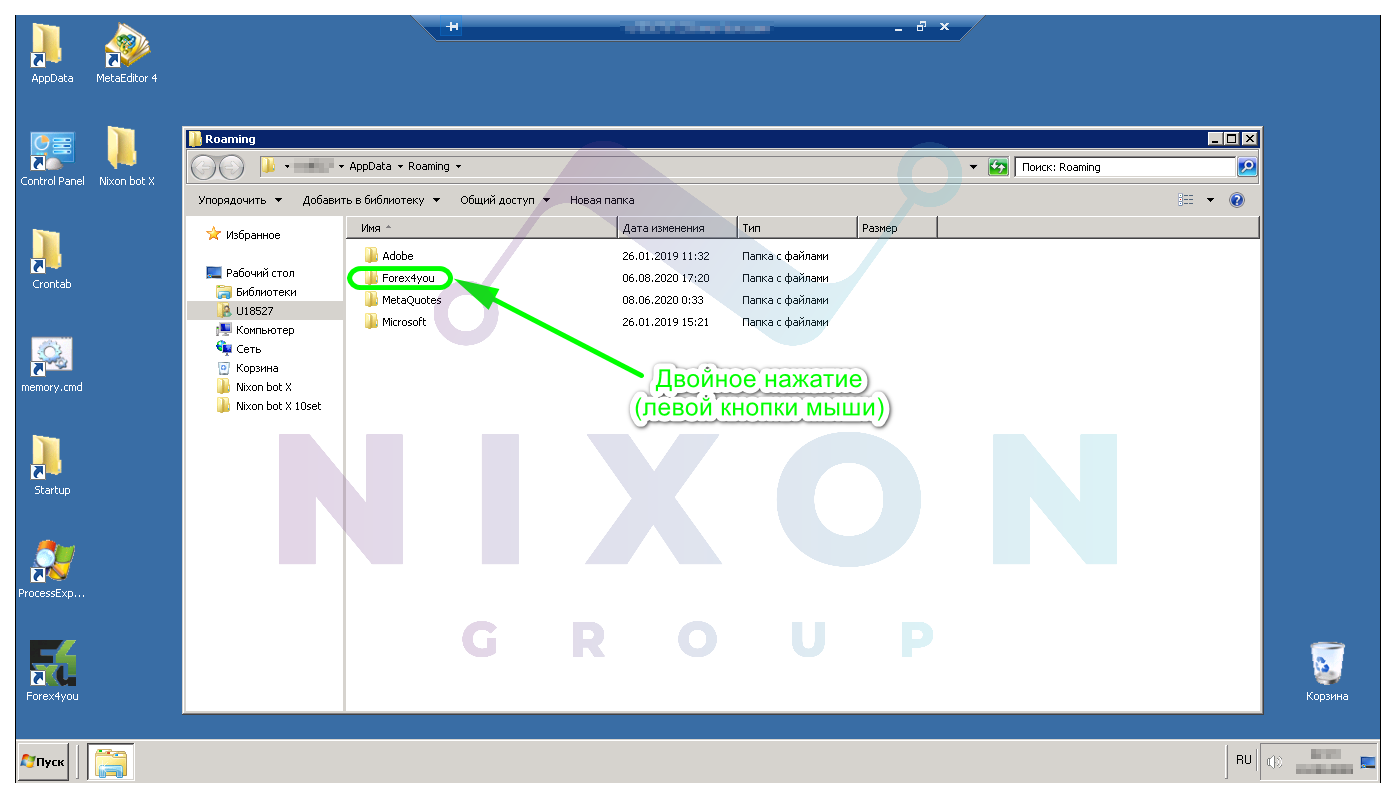Select the ProcessExp desktop shortcut
The height and width of the screenshot is (798, 1396).
[x=52, y=568]
